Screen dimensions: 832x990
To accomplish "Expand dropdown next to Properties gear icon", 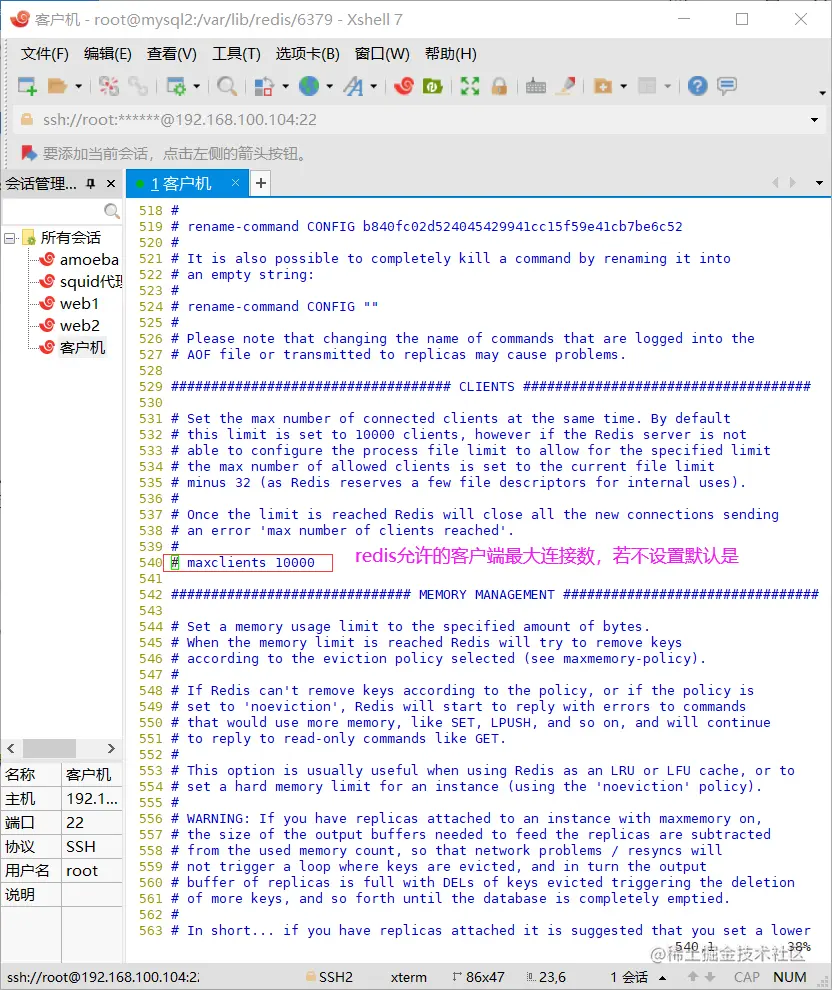I will coord(196,86).
